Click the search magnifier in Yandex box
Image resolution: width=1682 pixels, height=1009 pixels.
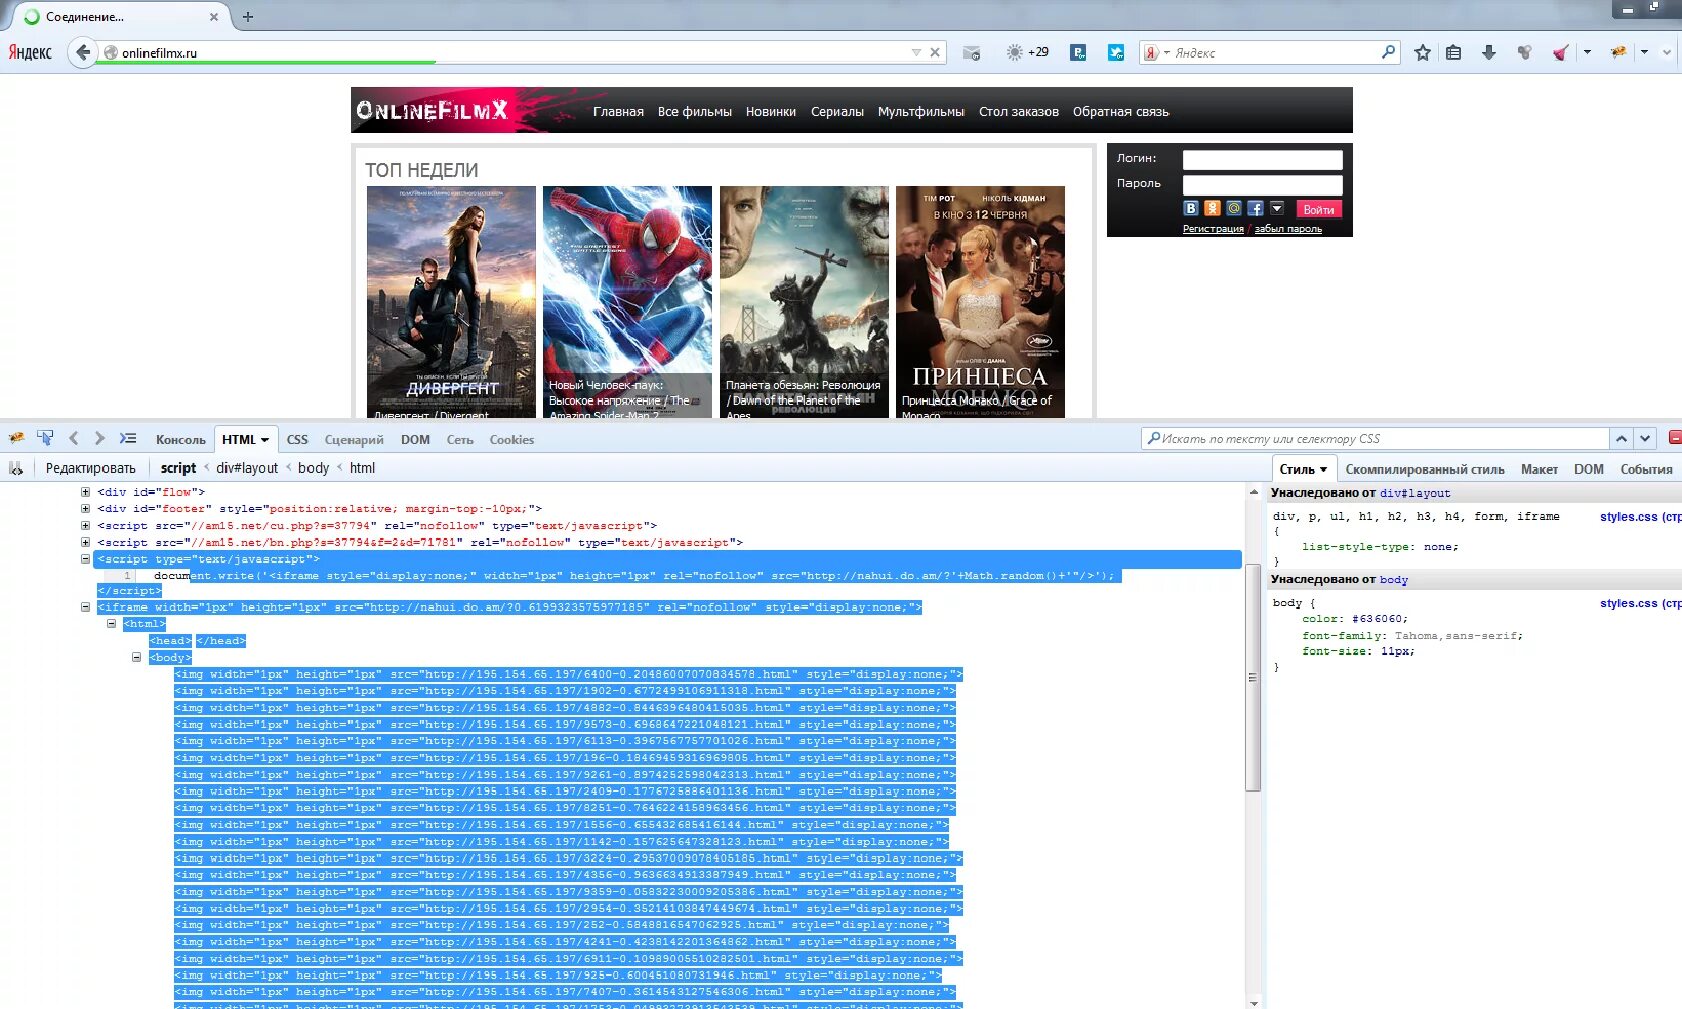click(x=1388, y=52)
